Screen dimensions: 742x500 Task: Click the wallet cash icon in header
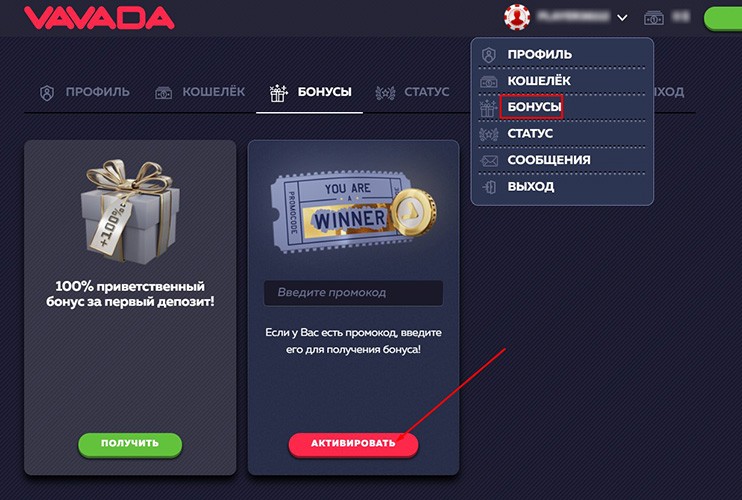click(654, 18)
